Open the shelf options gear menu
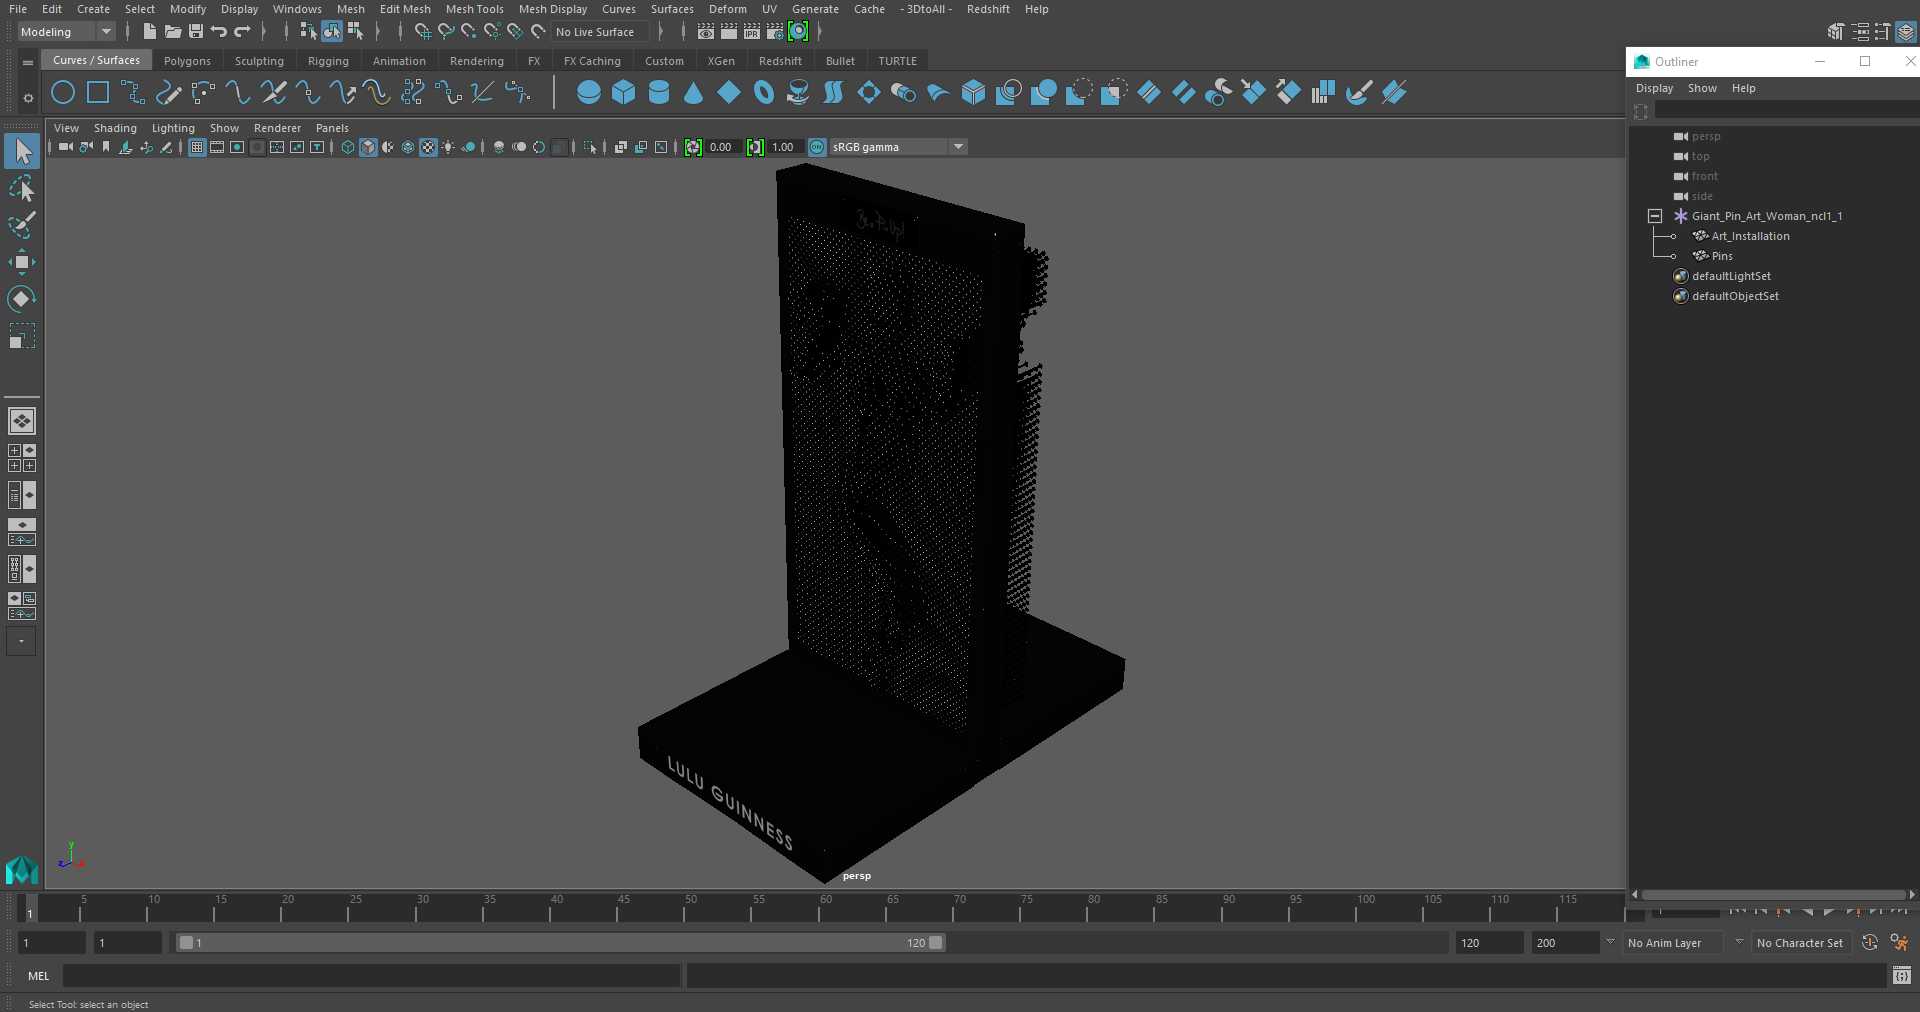The image size is (1920, 1012). [28, 98]
